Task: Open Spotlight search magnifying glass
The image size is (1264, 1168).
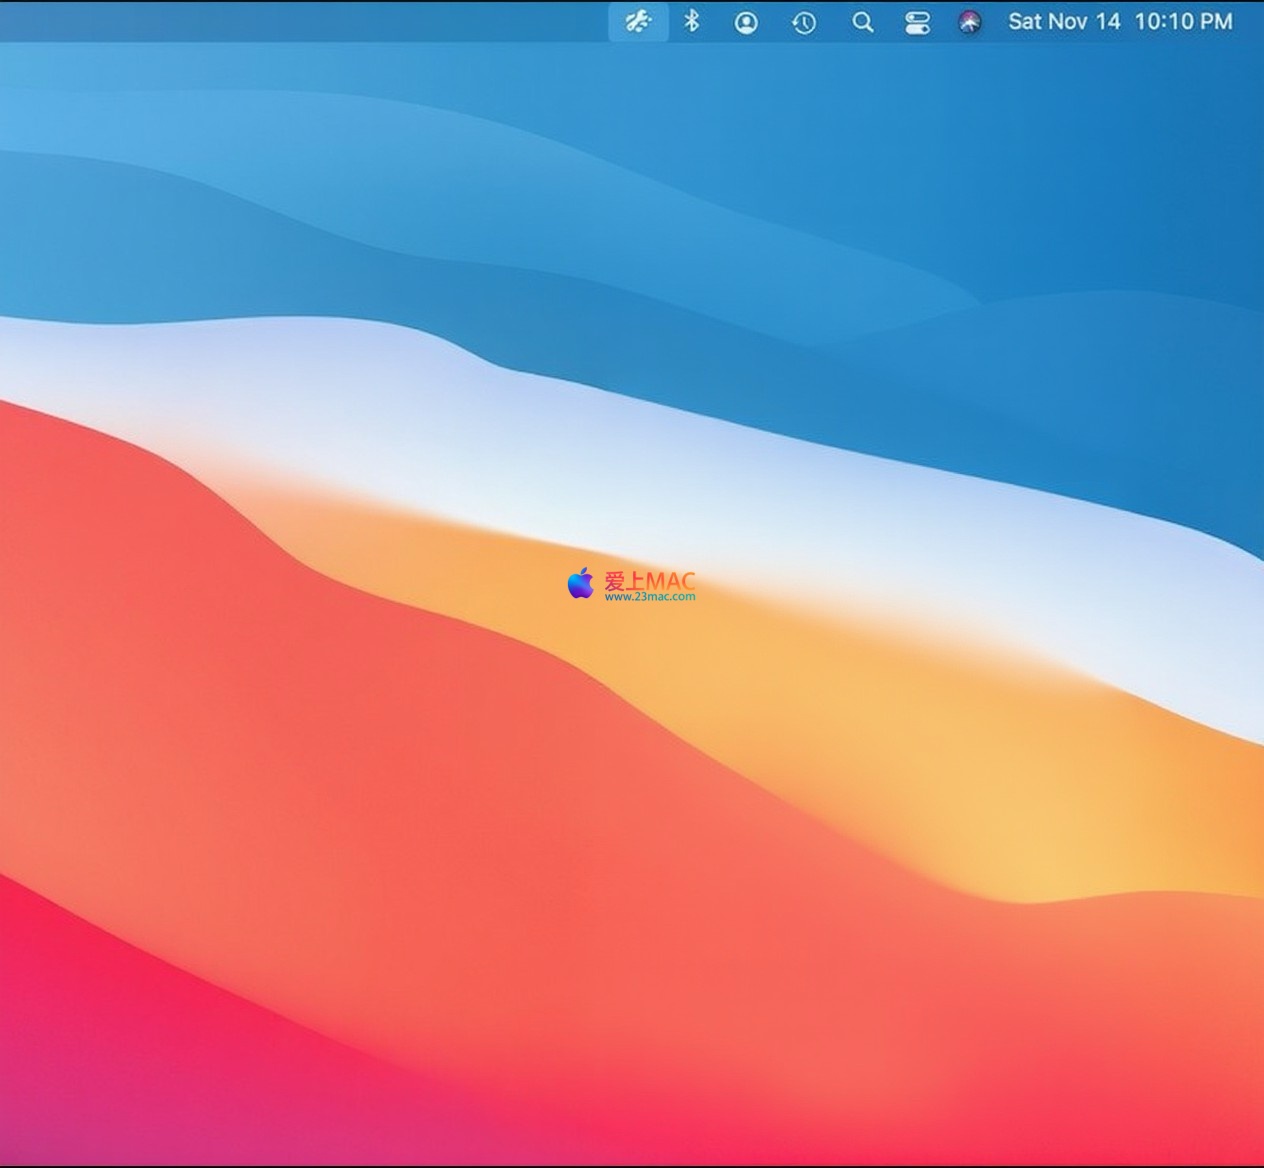Action: click(x=862, y=22)
